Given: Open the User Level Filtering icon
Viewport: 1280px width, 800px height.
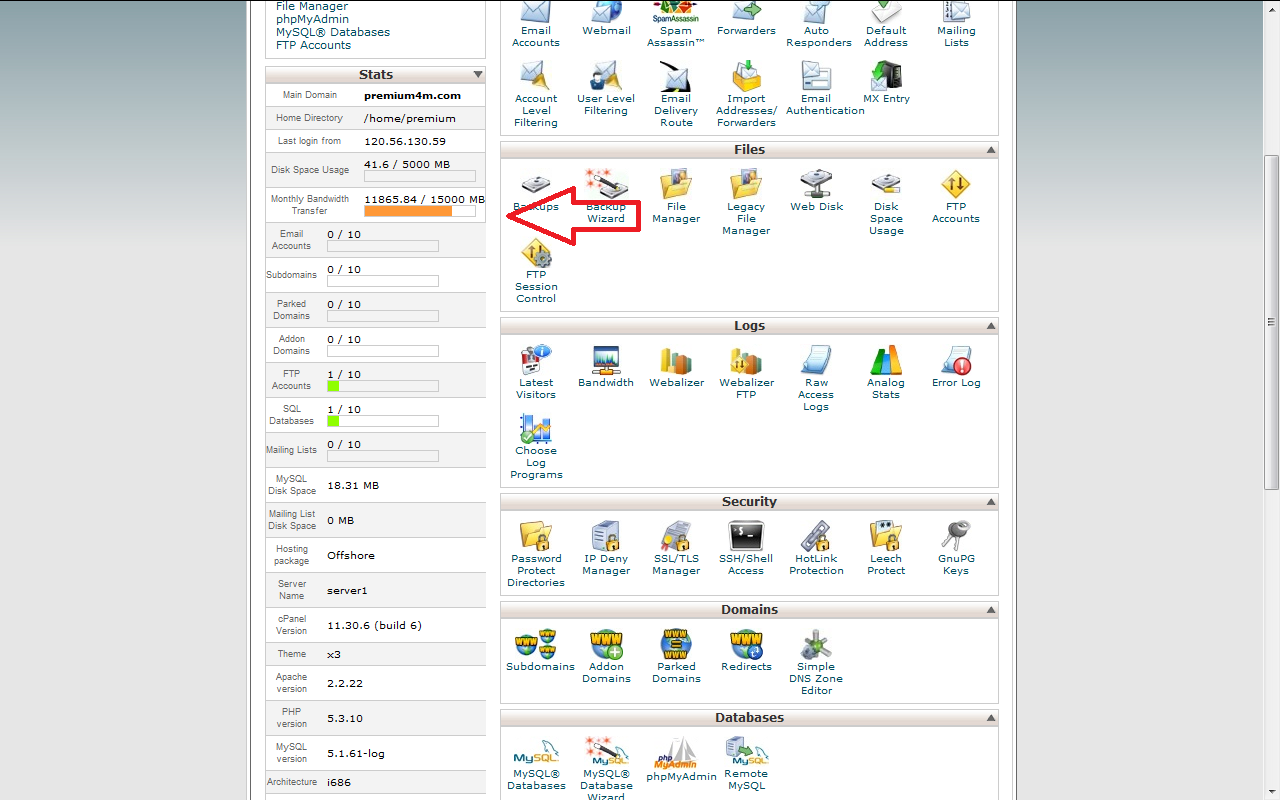Looking at the screenshot, I should coord(606,76).
